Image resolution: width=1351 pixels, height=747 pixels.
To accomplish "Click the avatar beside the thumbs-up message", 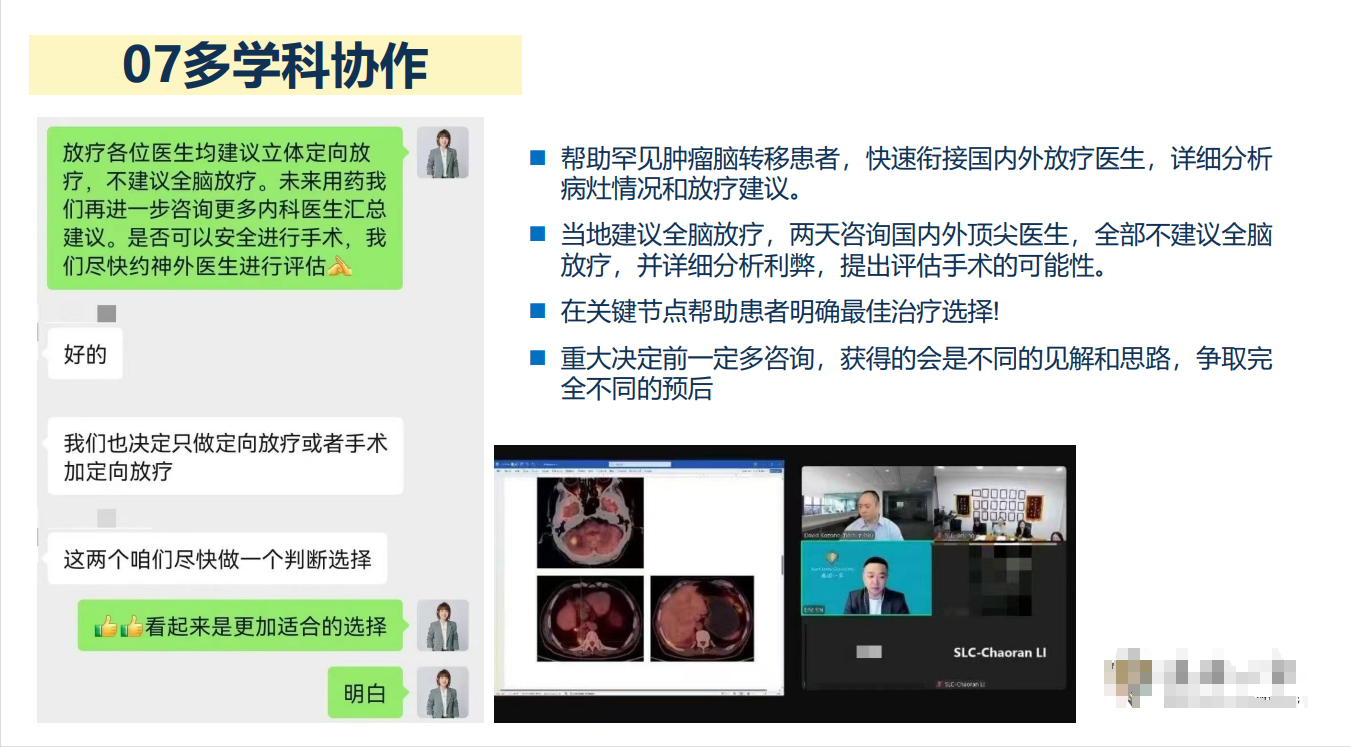I will coord(442,626).
